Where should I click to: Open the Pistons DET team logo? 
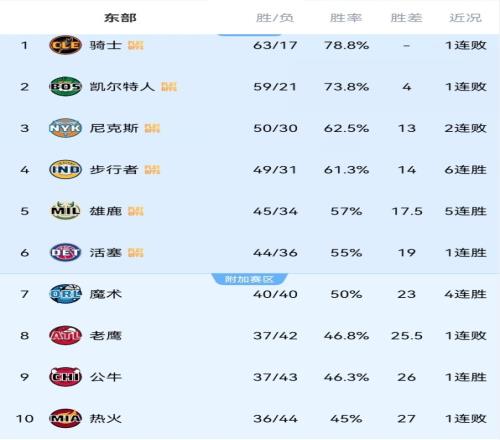[x=65, y=252]
